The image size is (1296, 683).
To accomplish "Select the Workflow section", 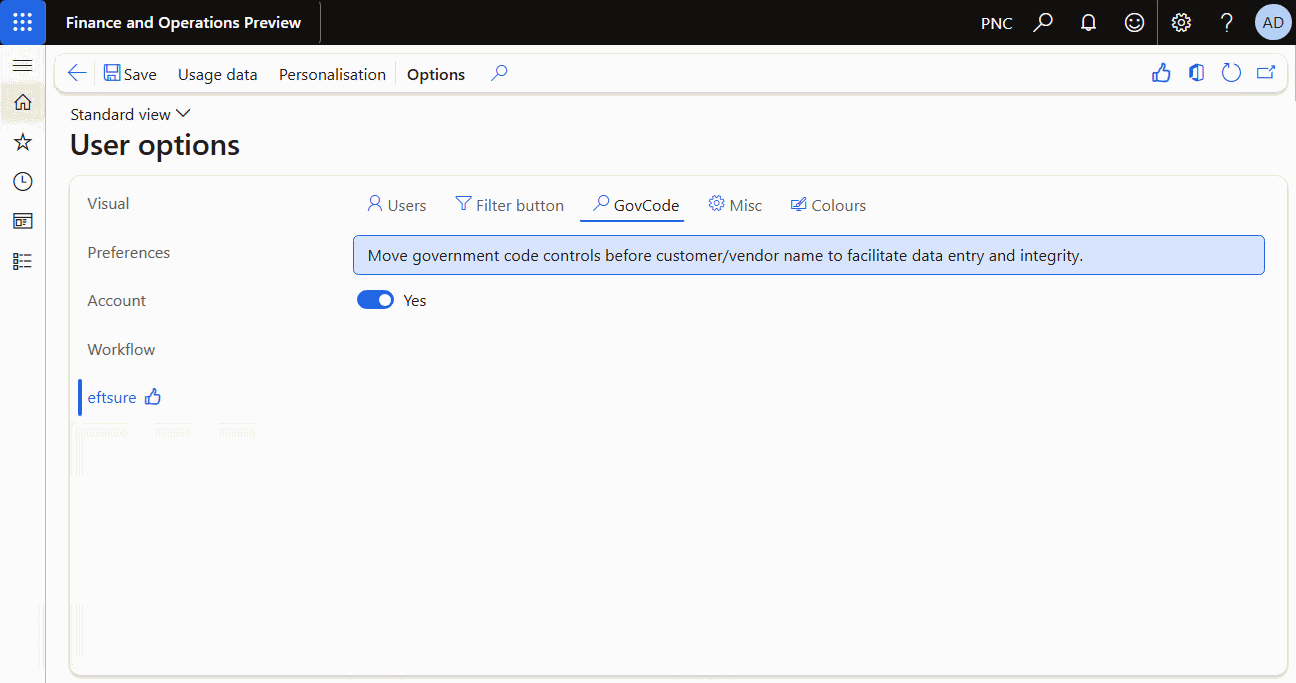I will (121, 349).
